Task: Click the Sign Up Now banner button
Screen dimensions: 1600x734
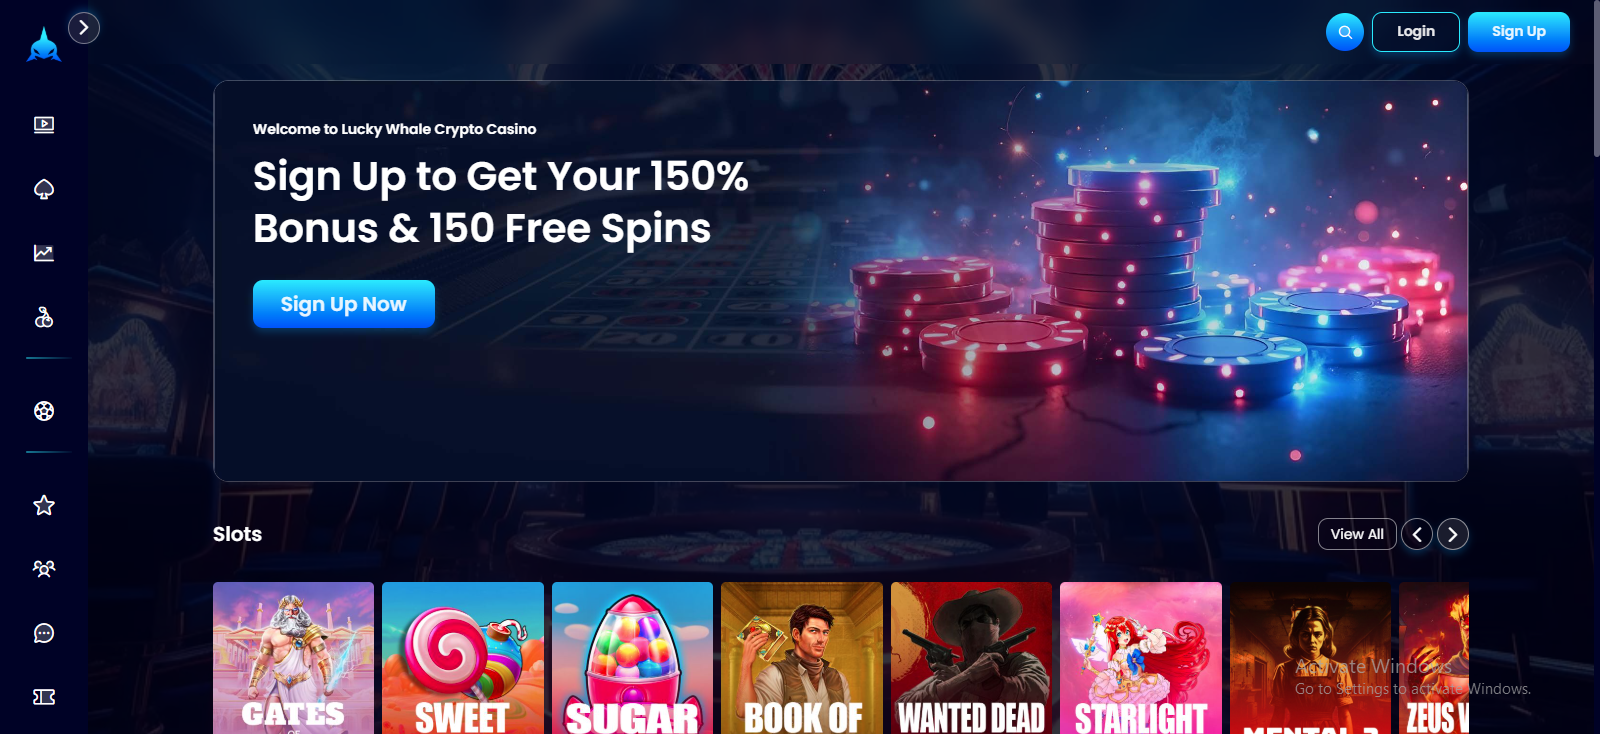Action: 344,304
